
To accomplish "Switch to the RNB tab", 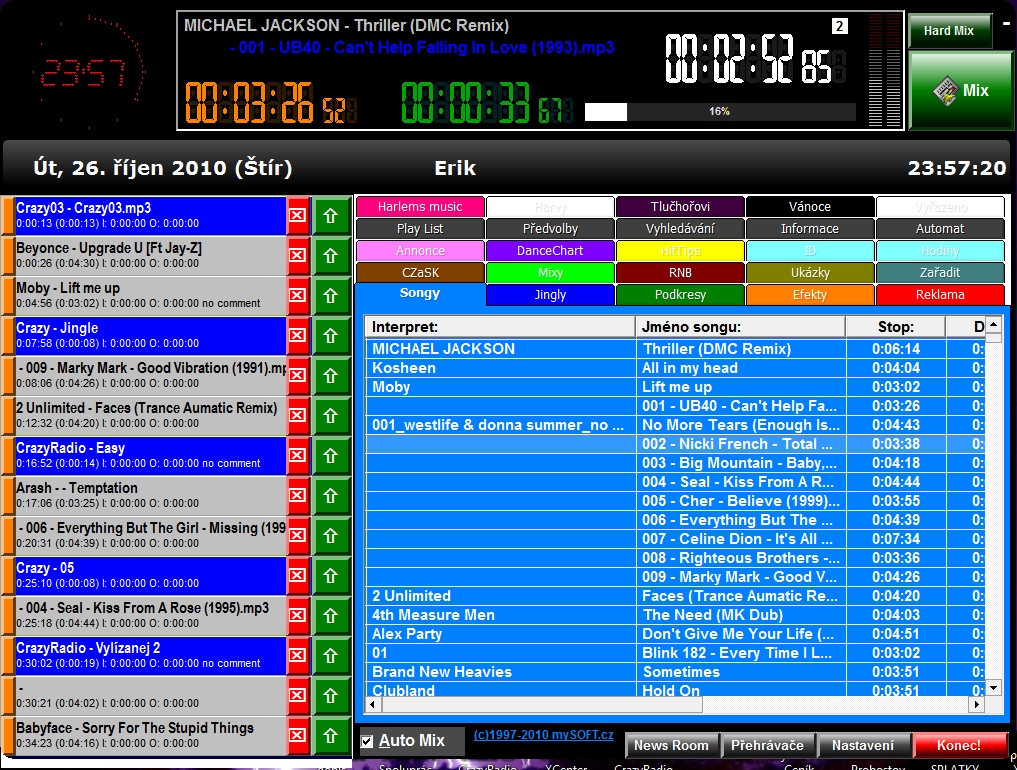I will 680,273.
